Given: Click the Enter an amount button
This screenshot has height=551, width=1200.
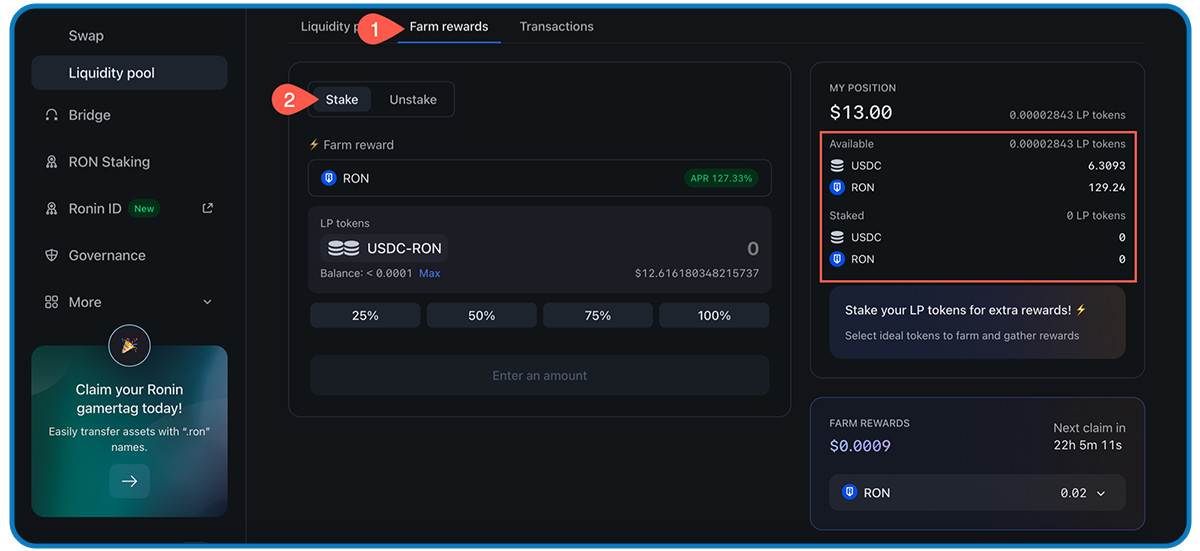Looking at the screenshot, I should click(x=540, y=376).
